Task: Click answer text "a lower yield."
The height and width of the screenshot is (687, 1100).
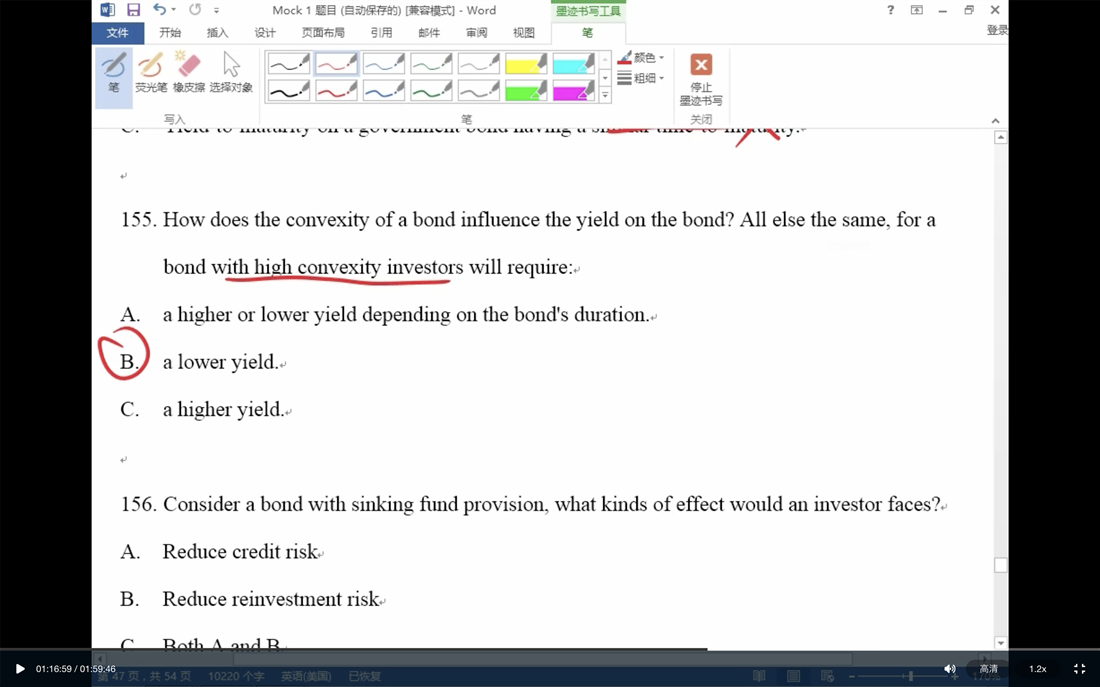Action: pos(220,362)
